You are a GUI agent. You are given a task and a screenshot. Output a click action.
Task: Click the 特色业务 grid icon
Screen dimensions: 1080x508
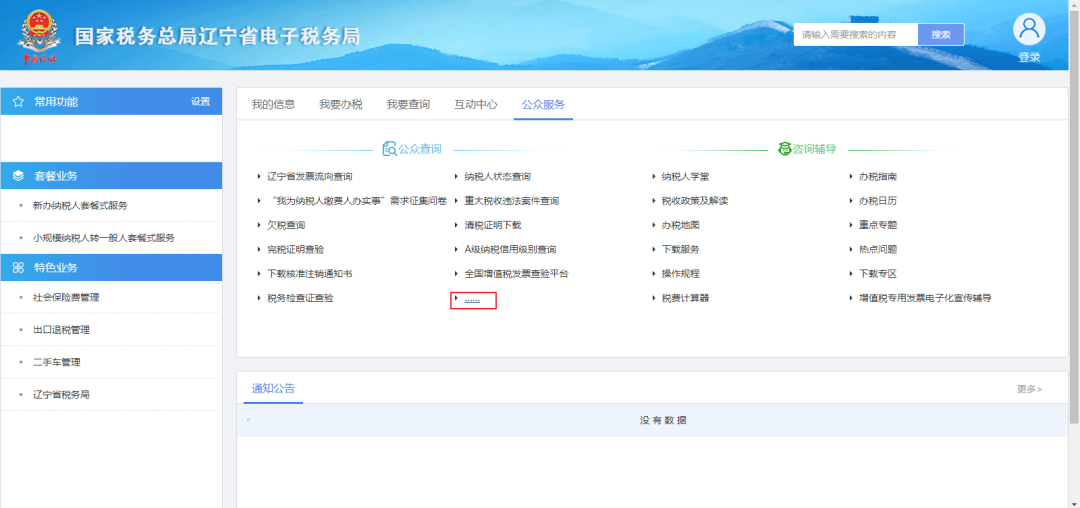18,268
